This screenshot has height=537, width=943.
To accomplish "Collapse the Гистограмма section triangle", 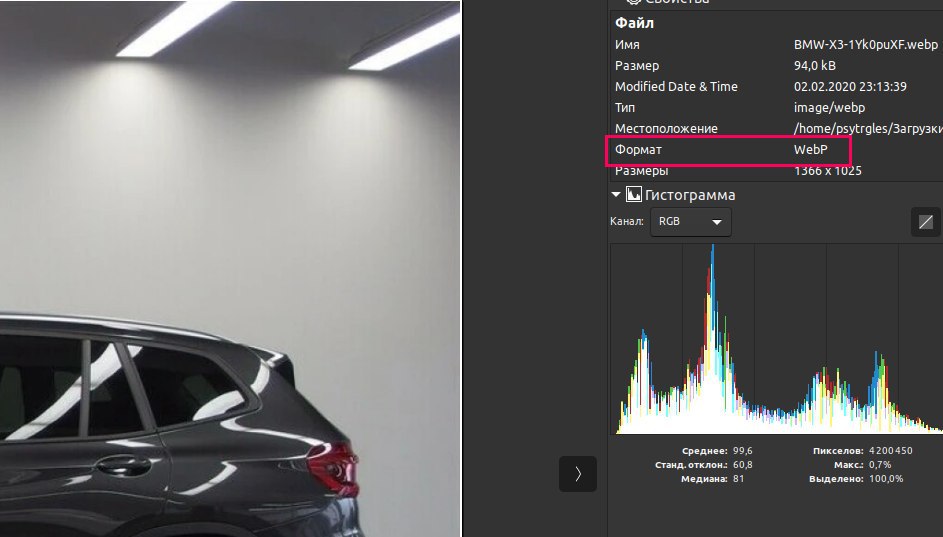I will [x=616, y=195].
